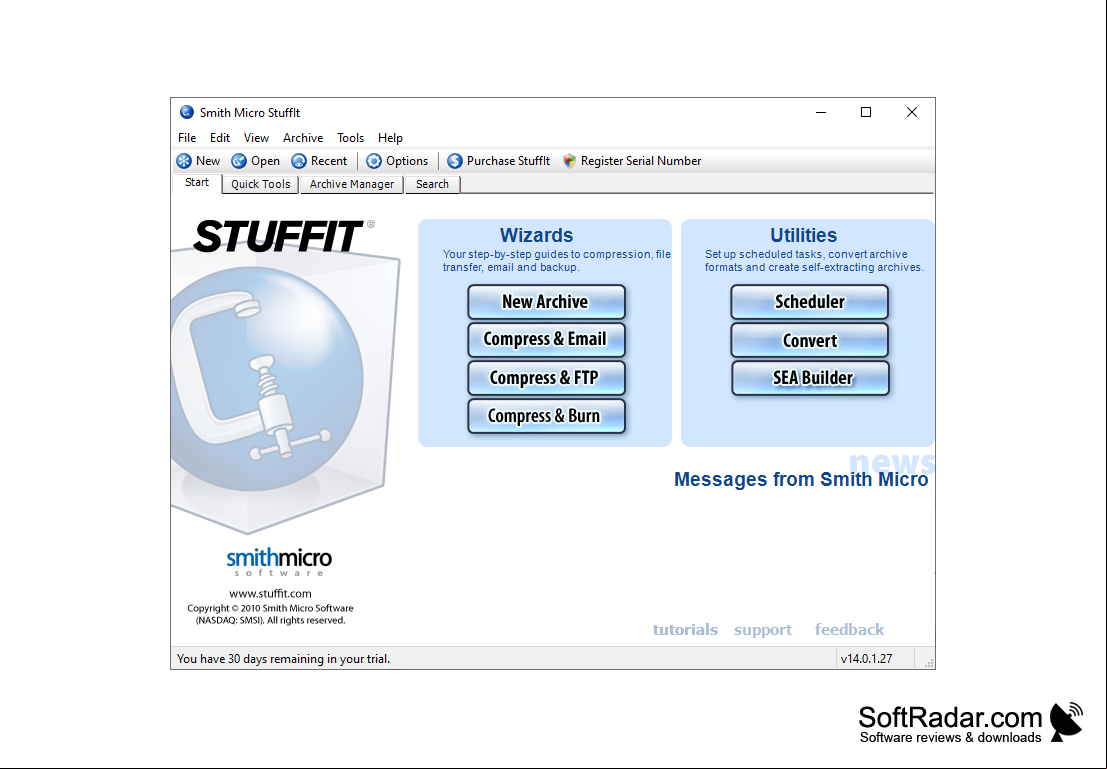Open the File menu

tap(187, 138)
